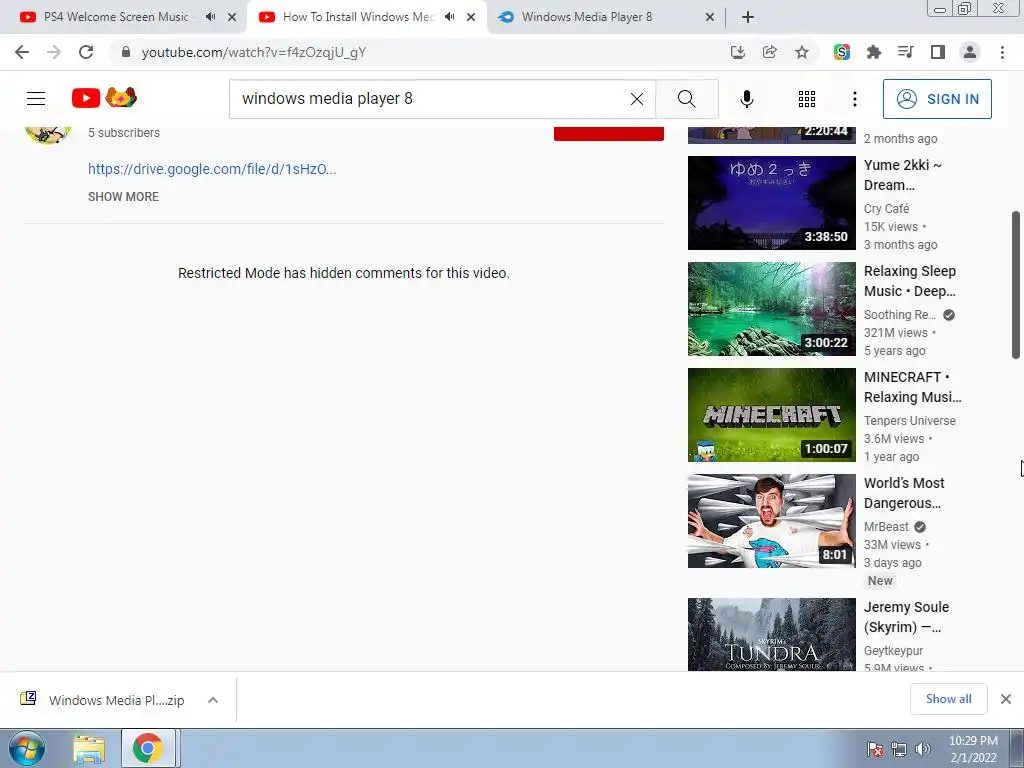Image resolution: width=1024 pixels, height=768 pixels.
Task: Open the Extensions puzzle menu
Action: pyautogui.click(x=874, y=52)
